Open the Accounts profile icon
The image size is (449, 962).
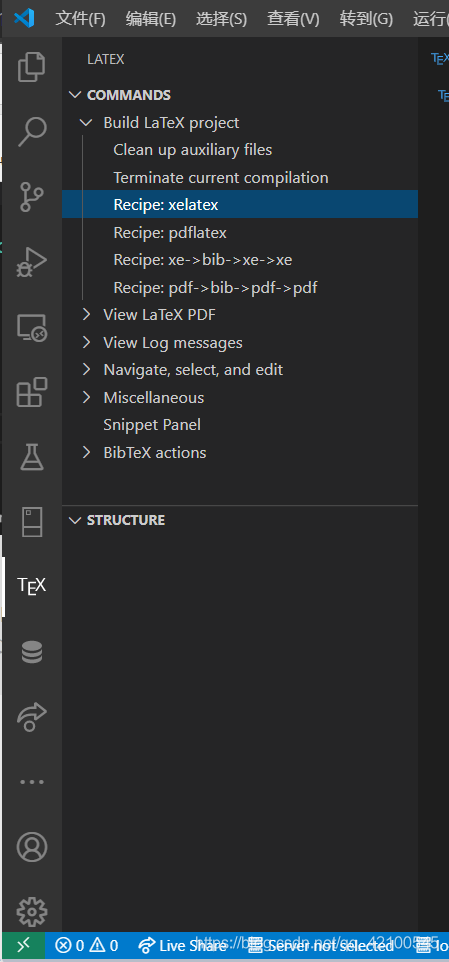(31, 847)
